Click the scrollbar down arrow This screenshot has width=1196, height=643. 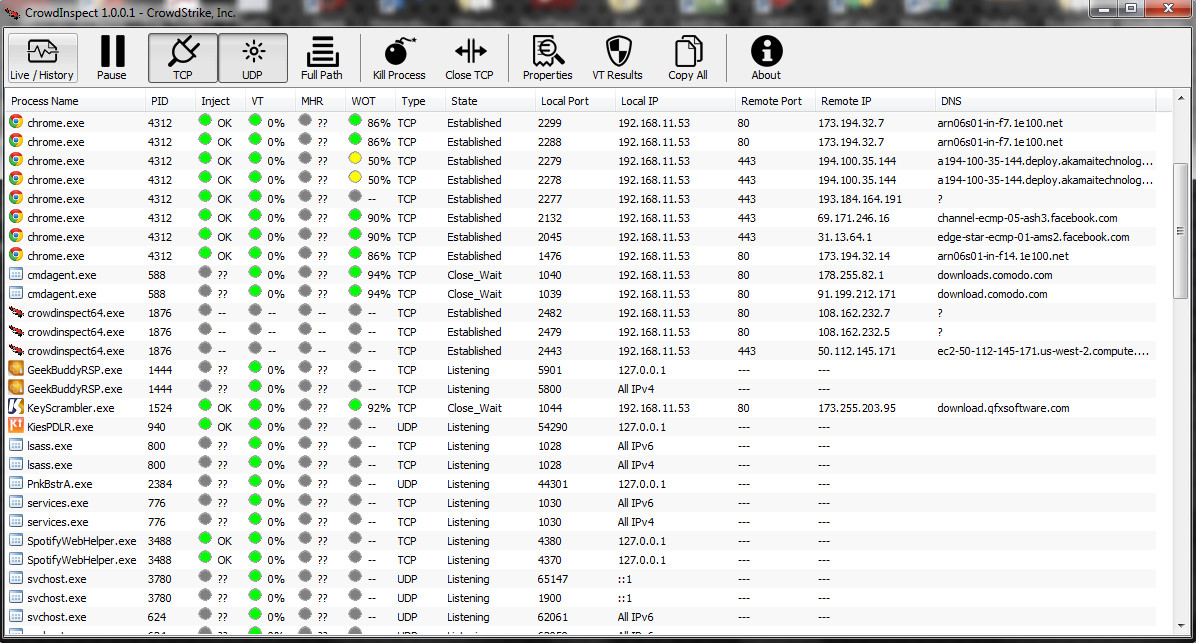point(1181,625)
